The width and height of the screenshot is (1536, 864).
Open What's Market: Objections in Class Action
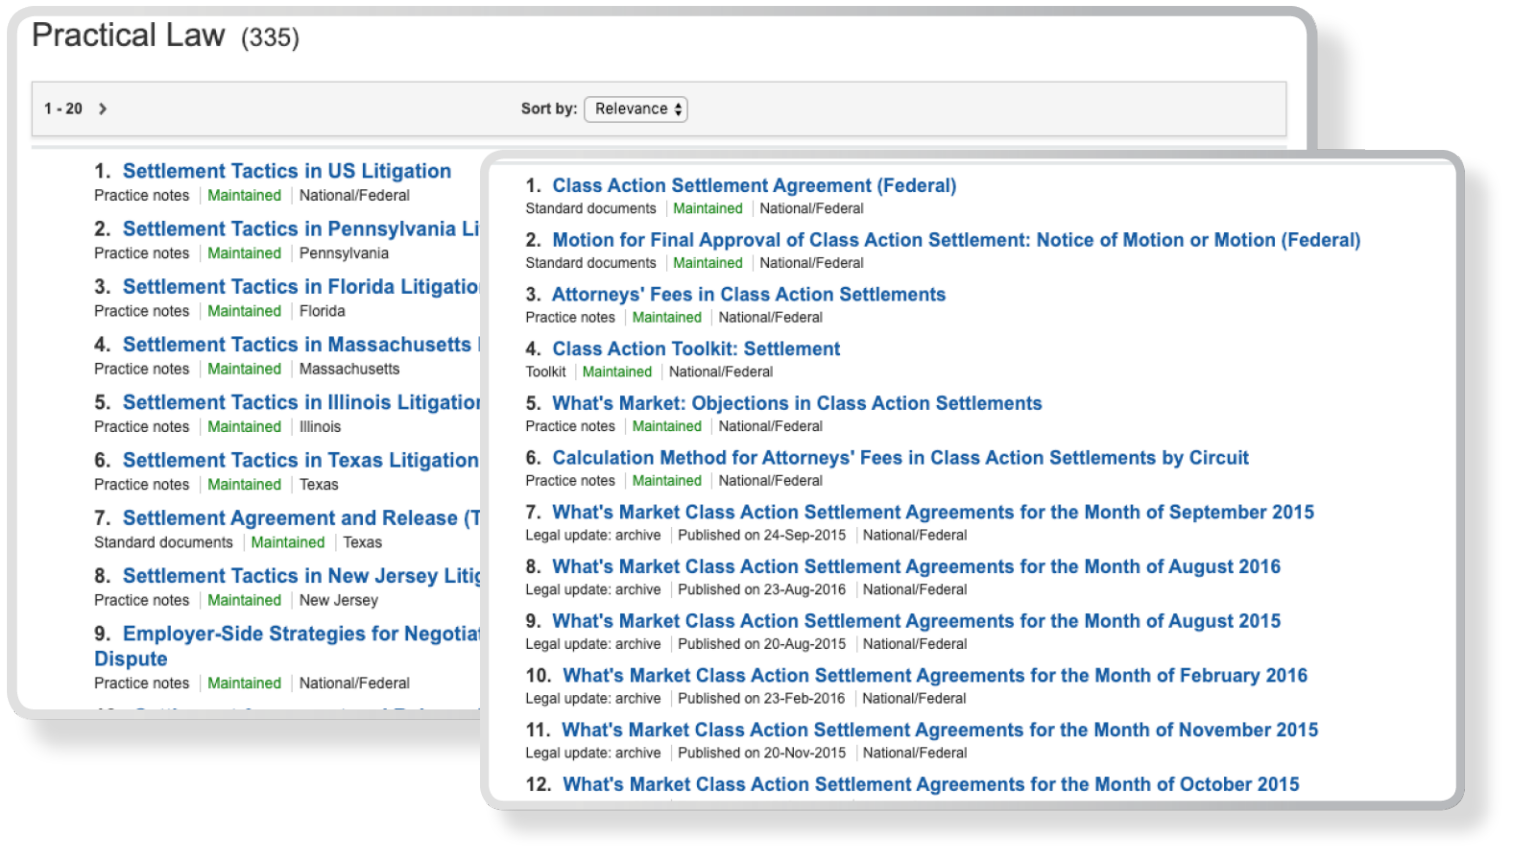pyautogui.click(x=797, y=404)
